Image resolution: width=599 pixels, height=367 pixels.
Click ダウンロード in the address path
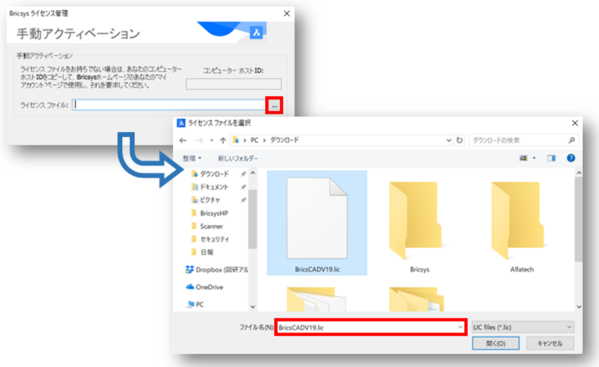(x=285, y=140)
